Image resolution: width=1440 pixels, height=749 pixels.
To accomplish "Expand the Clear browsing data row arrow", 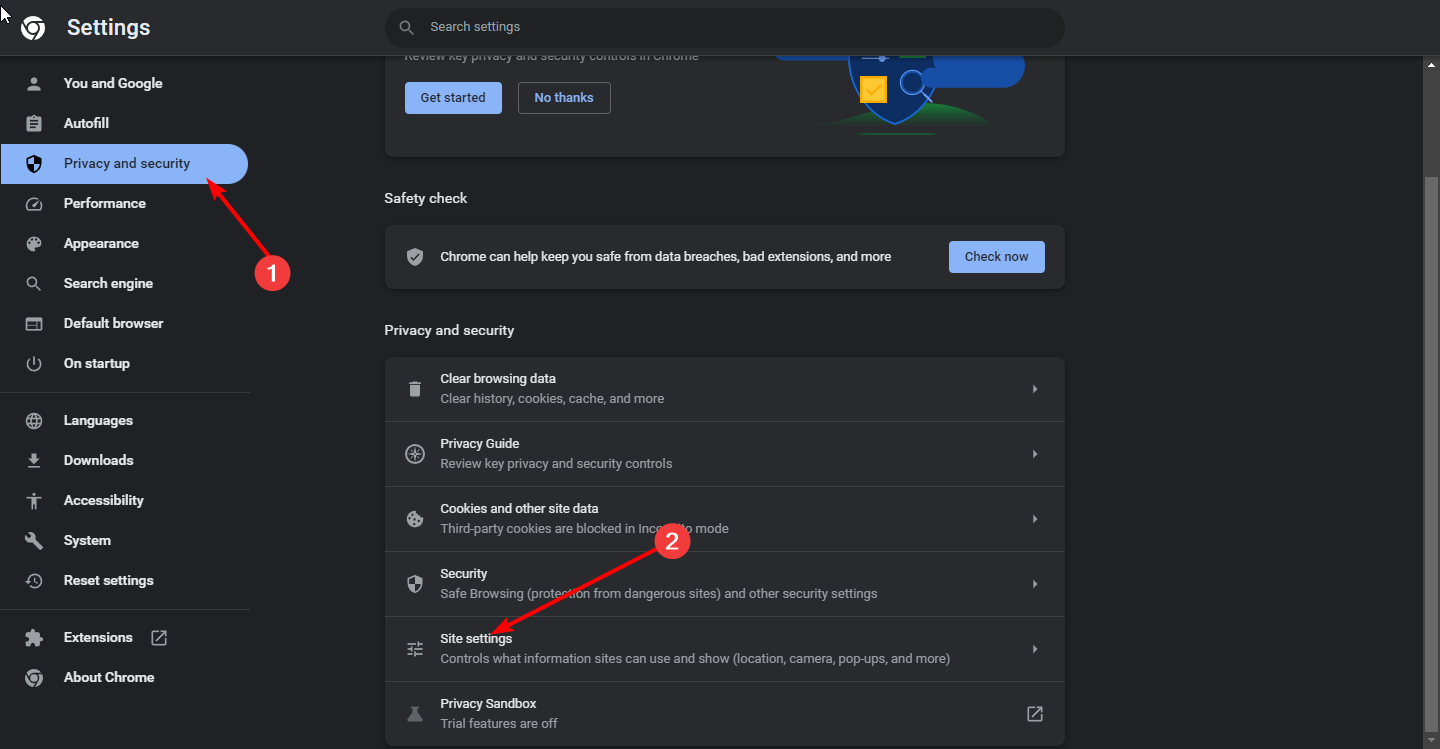I will pyautogui.click(x=1035, y=389).
